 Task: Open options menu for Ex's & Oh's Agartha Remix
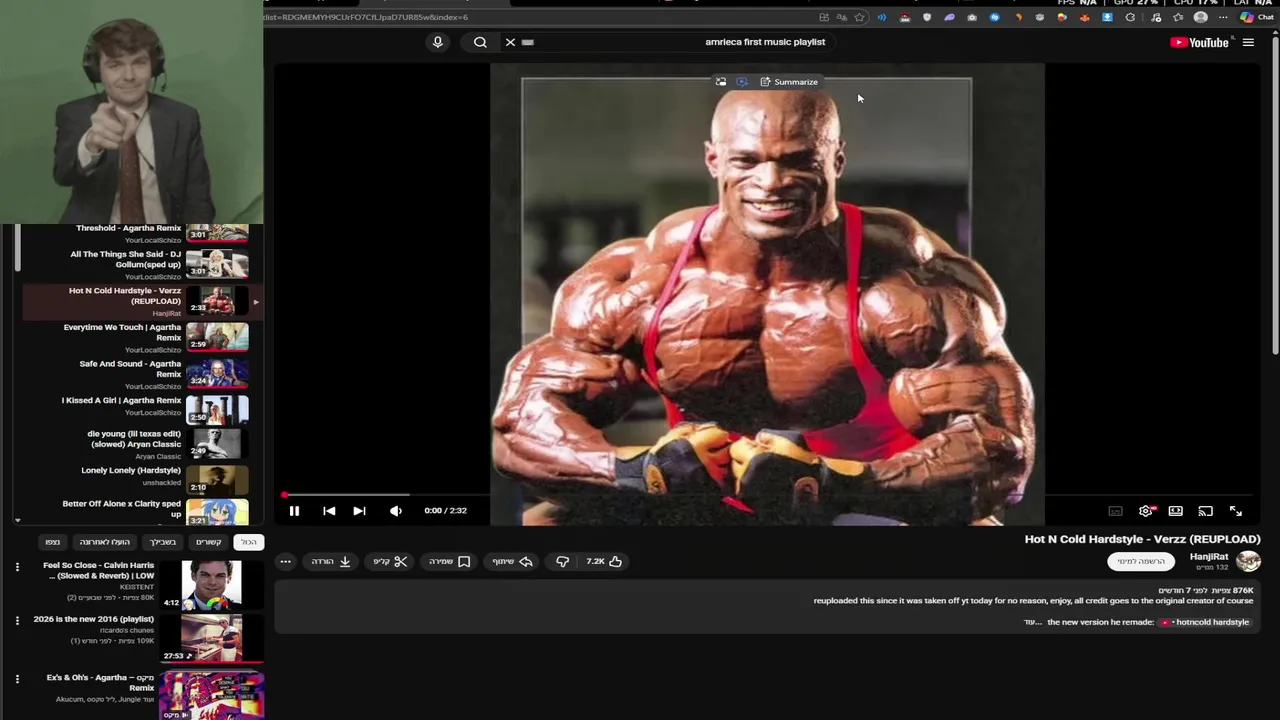pyautogui.click(x=17, y=679)
